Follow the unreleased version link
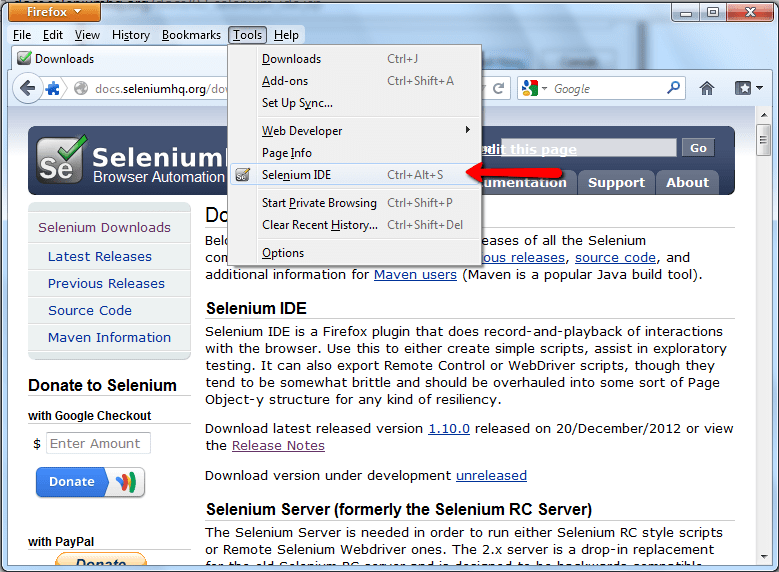 tap(491, 476)
